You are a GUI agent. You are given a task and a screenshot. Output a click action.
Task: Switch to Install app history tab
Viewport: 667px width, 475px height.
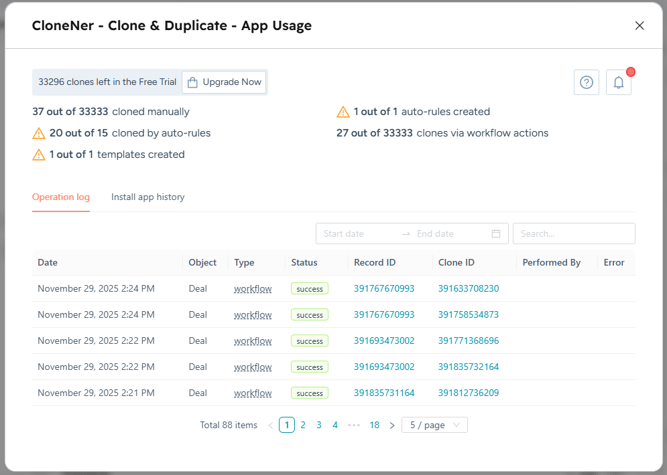tap(148, 197)
